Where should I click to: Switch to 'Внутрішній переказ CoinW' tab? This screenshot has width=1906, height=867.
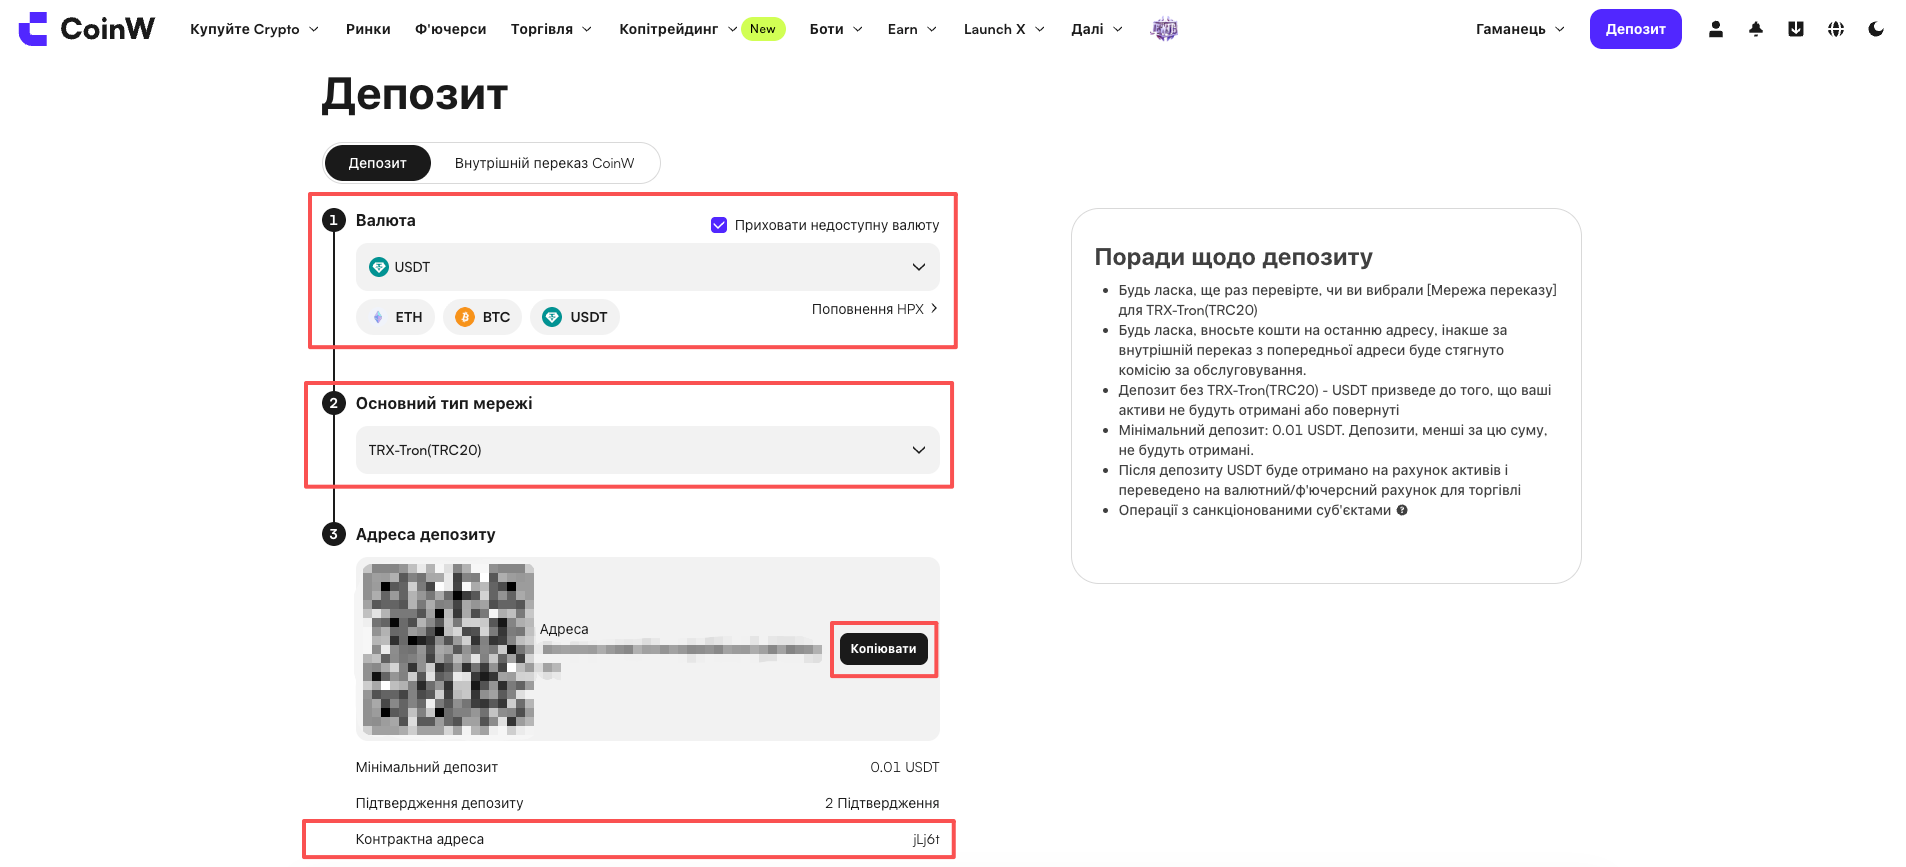coord(544,163)
